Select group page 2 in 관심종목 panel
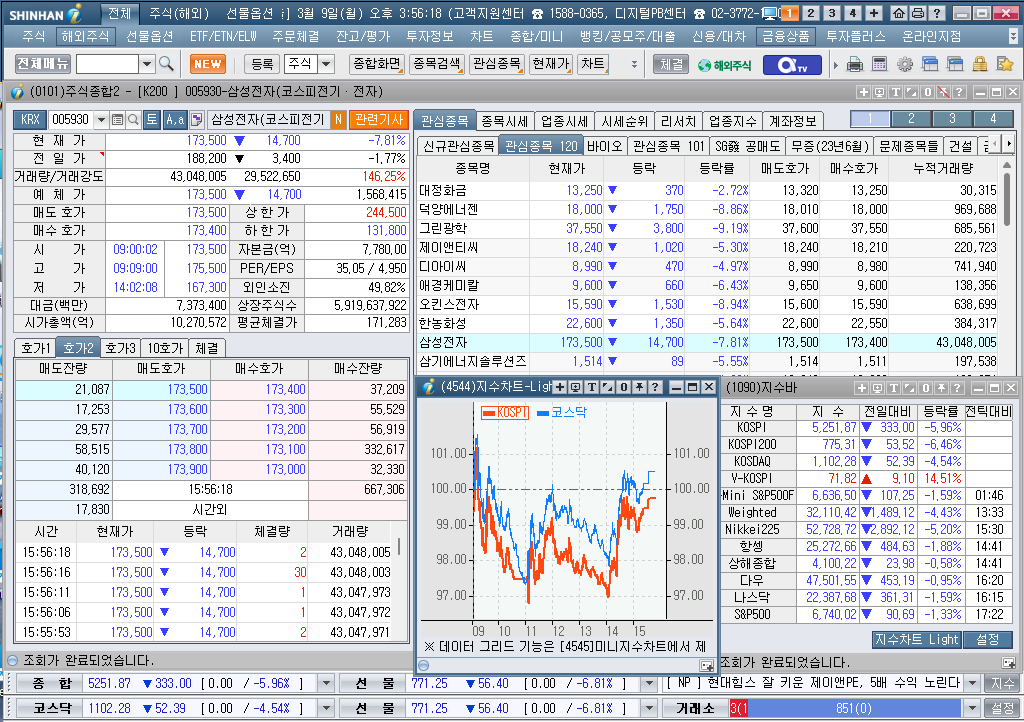Viewport: 1024px width, 722px height. (x=911, y=119)
